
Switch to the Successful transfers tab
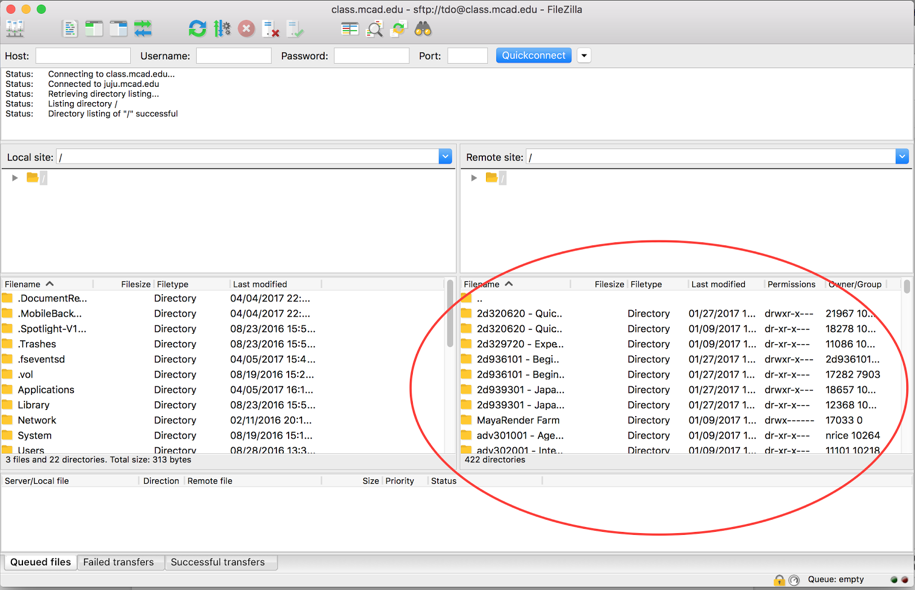pyautogui.click(x=221, y=562)
